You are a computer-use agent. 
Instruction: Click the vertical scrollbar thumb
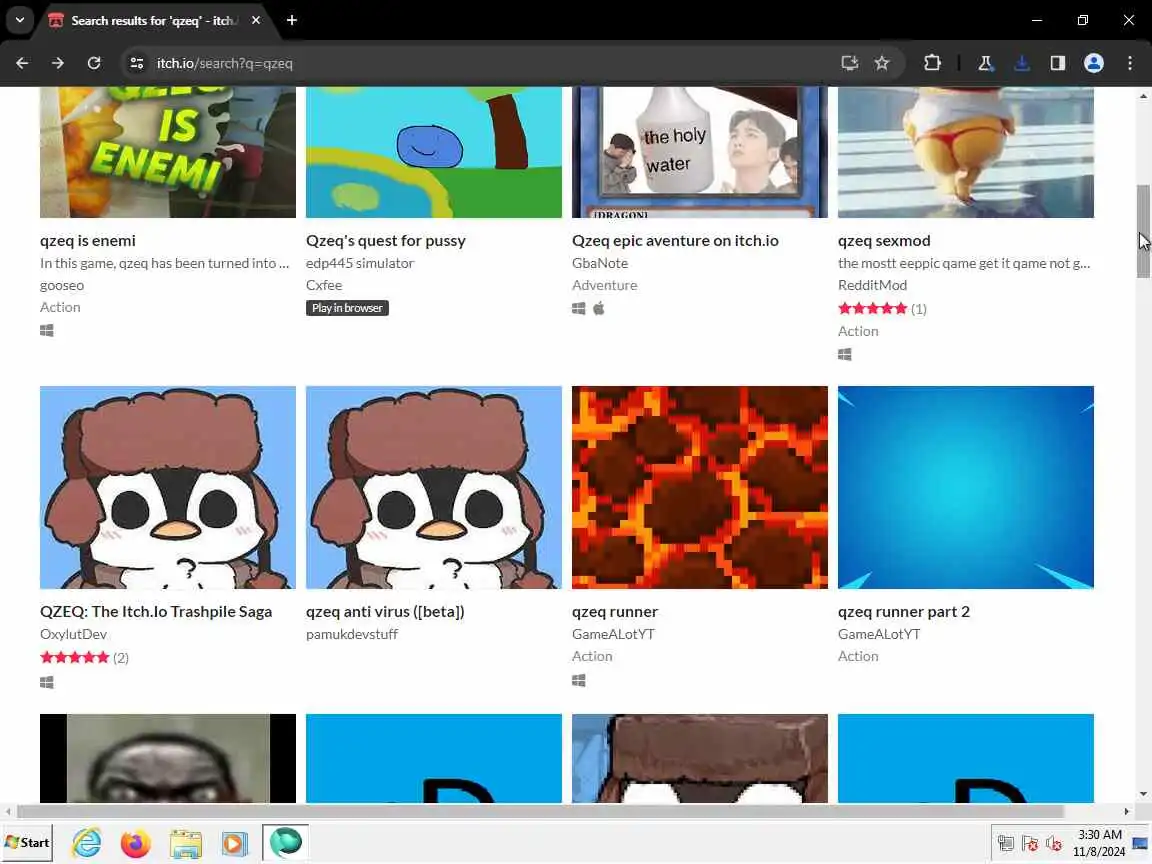tap(1143, 231)
